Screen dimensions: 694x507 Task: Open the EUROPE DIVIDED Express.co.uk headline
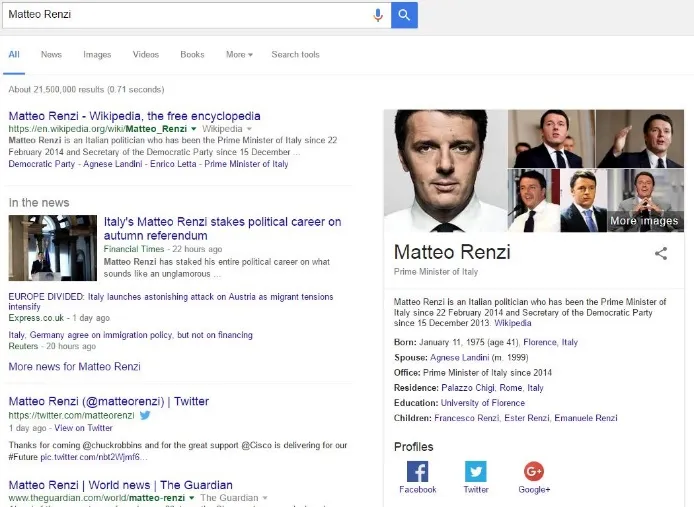171,301
